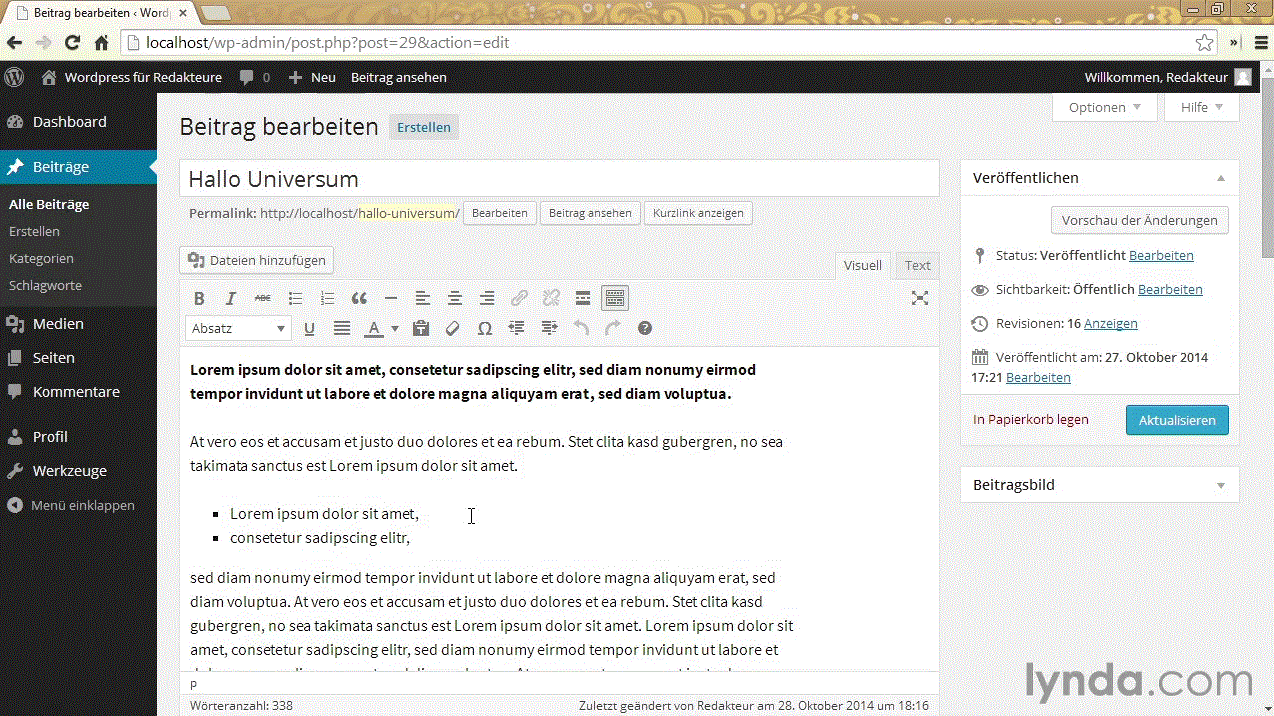Insert a bulleted list
The width and height of the screenshot is (1274, 716).
(x=295, y=298)
